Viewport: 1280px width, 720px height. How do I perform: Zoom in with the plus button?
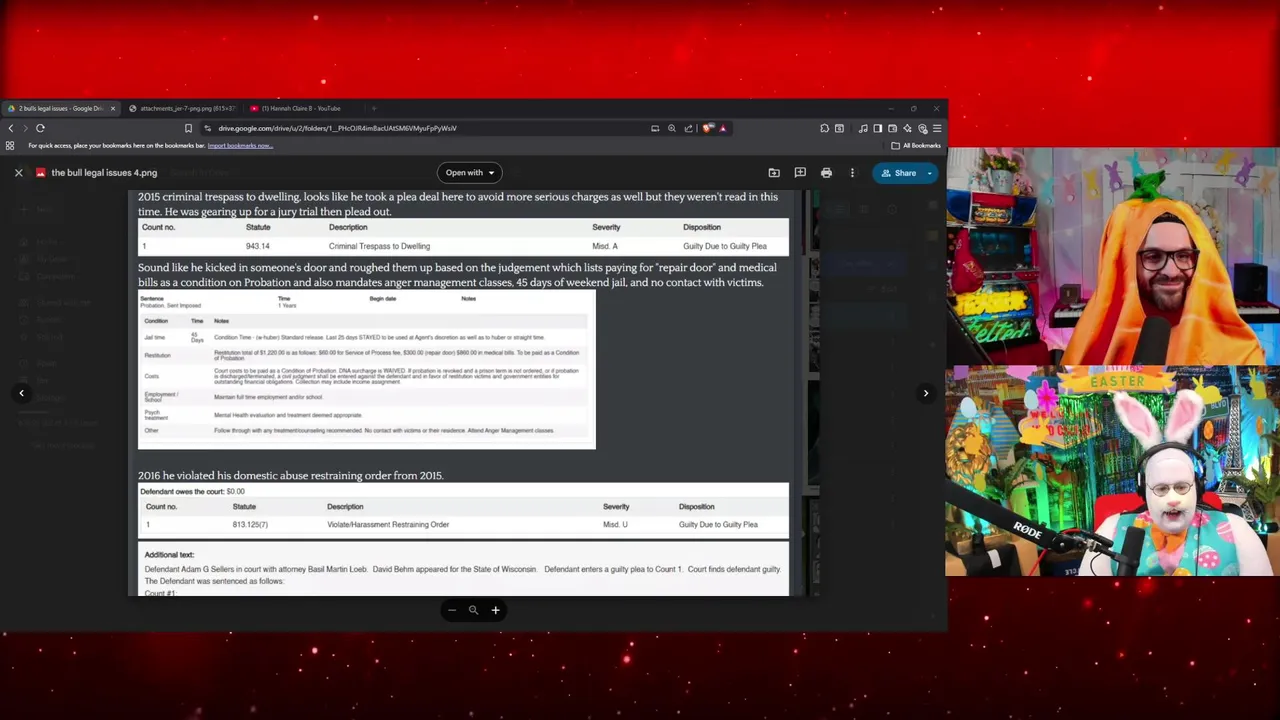click(495, 610)
